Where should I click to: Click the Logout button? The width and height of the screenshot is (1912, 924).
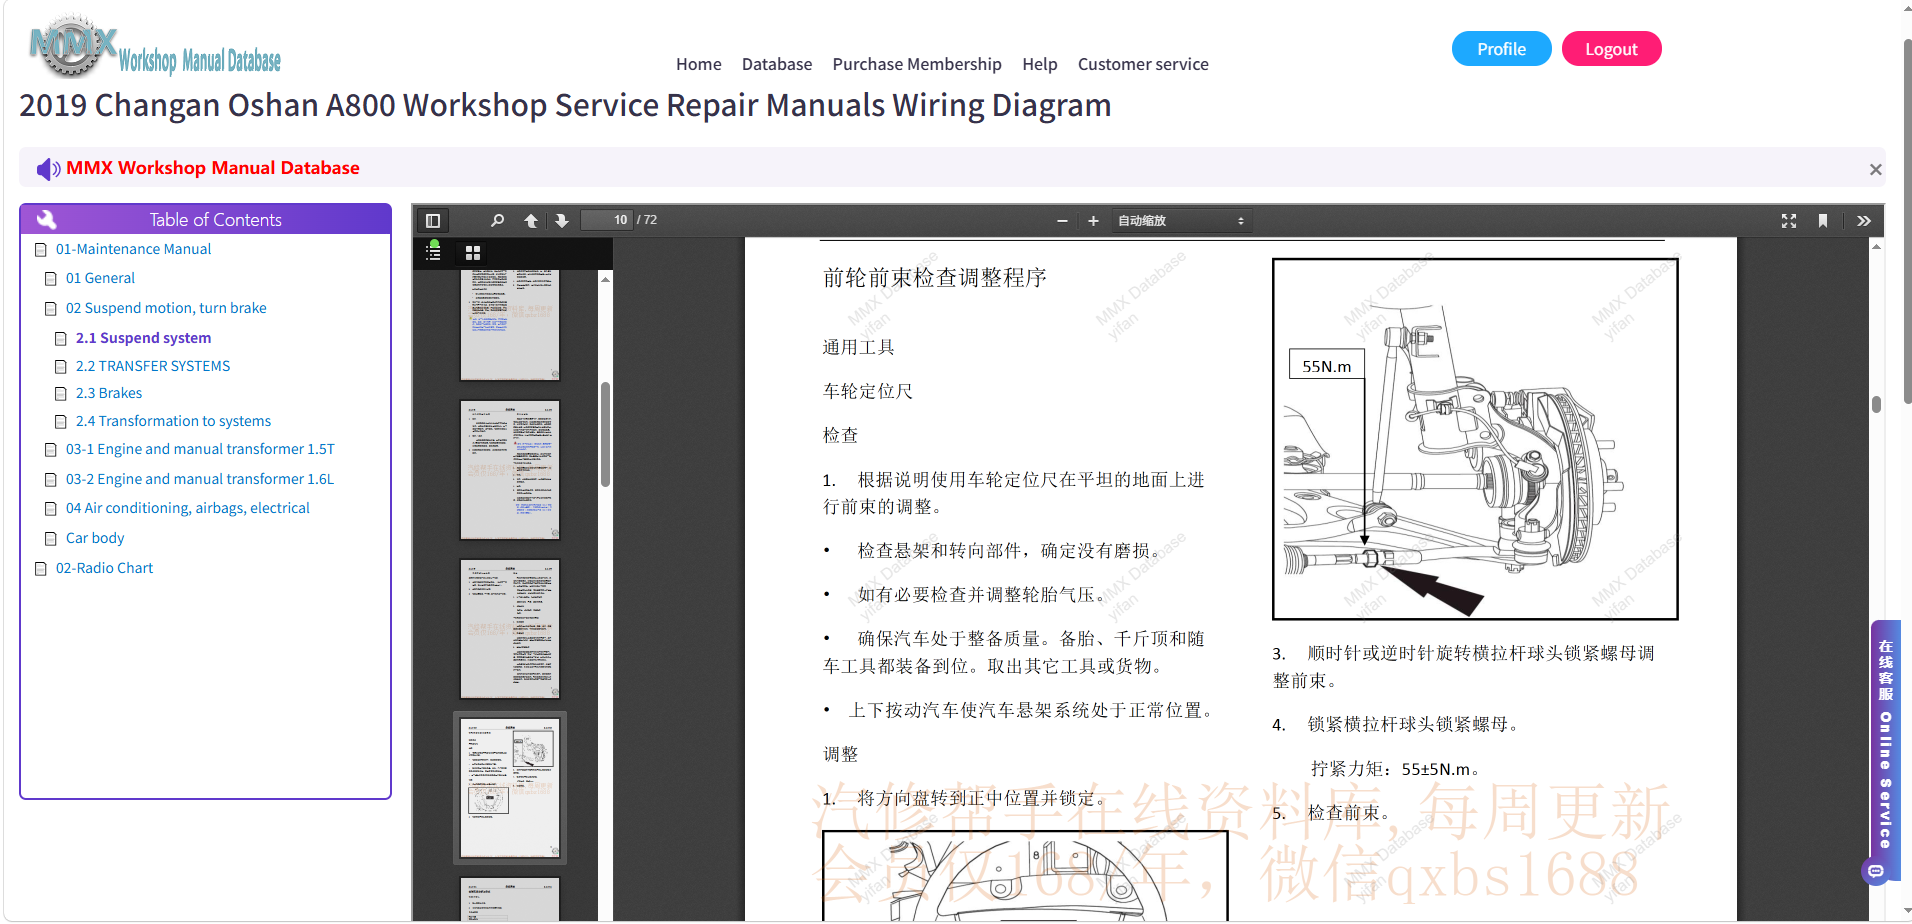[x=1611, y=49]
